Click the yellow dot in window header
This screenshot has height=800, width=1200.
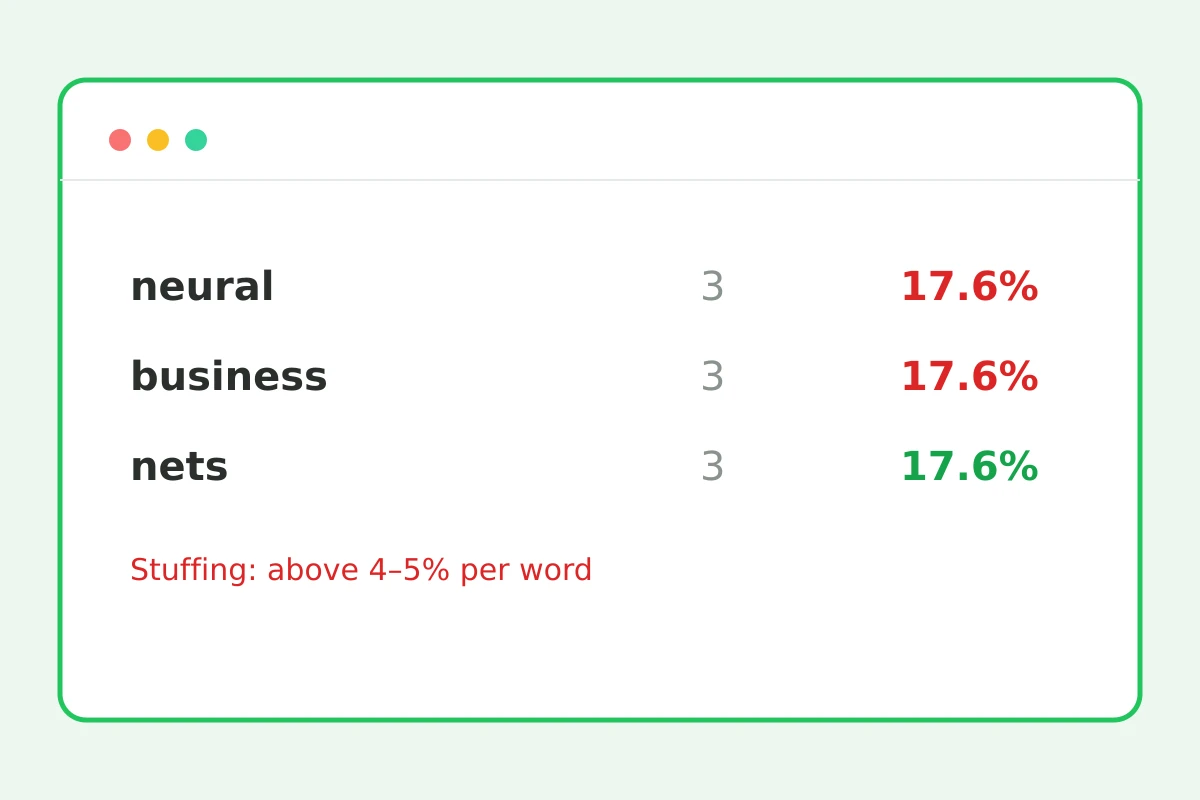tap(158, 140)
